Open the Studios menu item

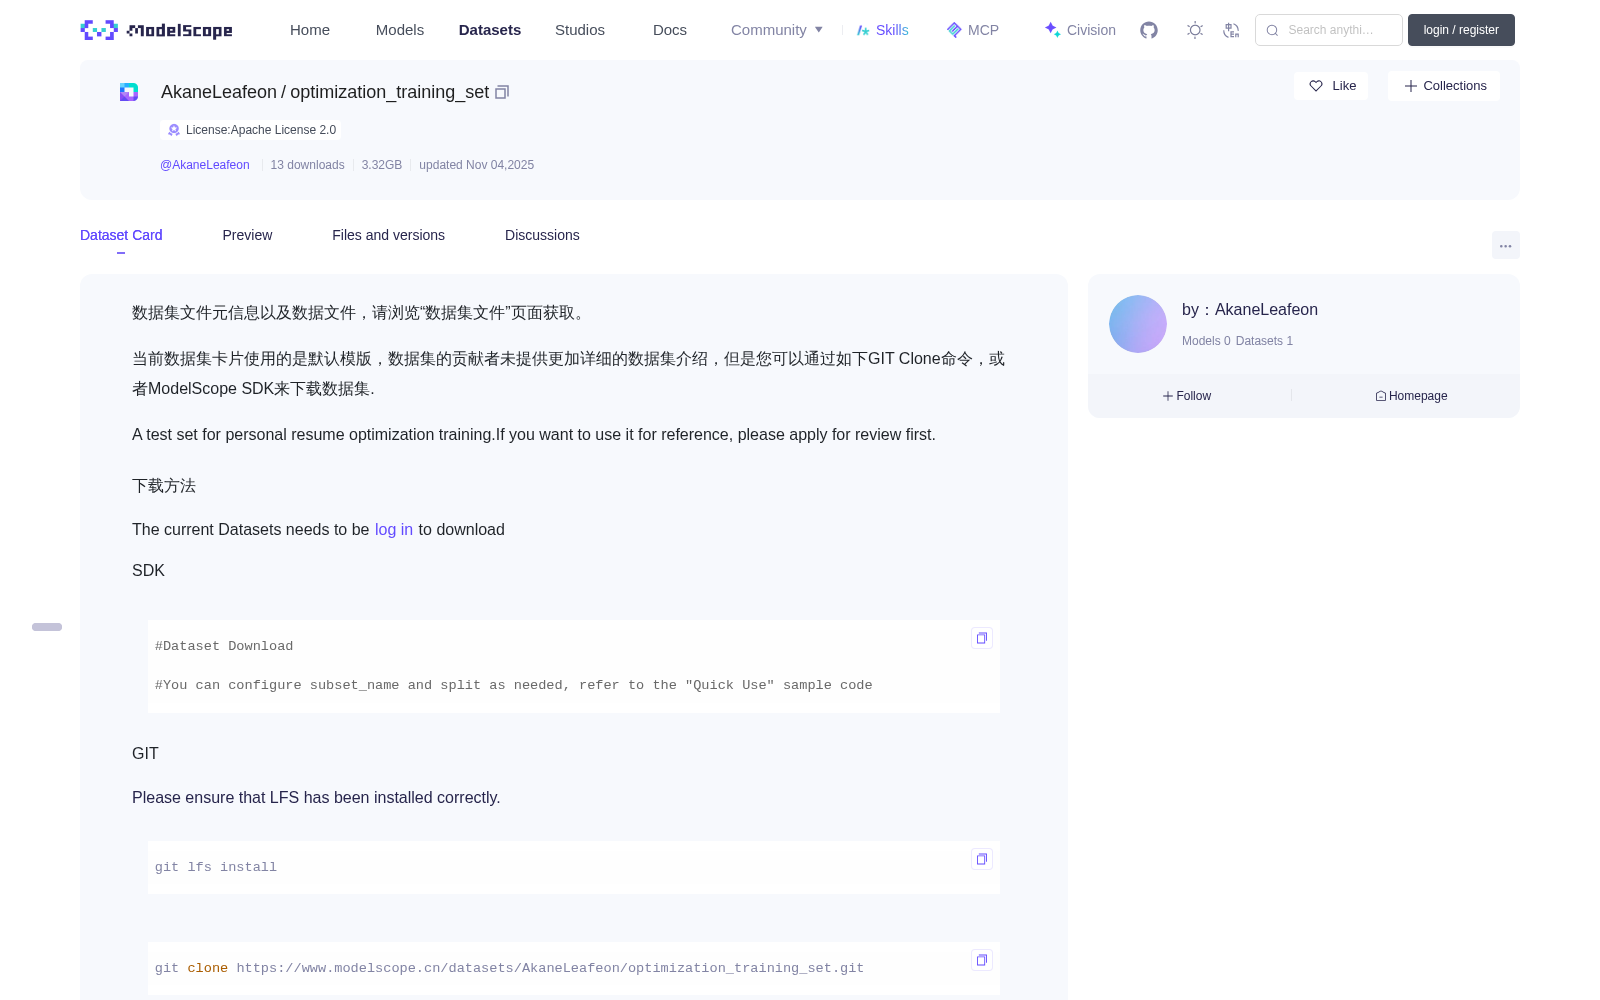click(580, 30)
